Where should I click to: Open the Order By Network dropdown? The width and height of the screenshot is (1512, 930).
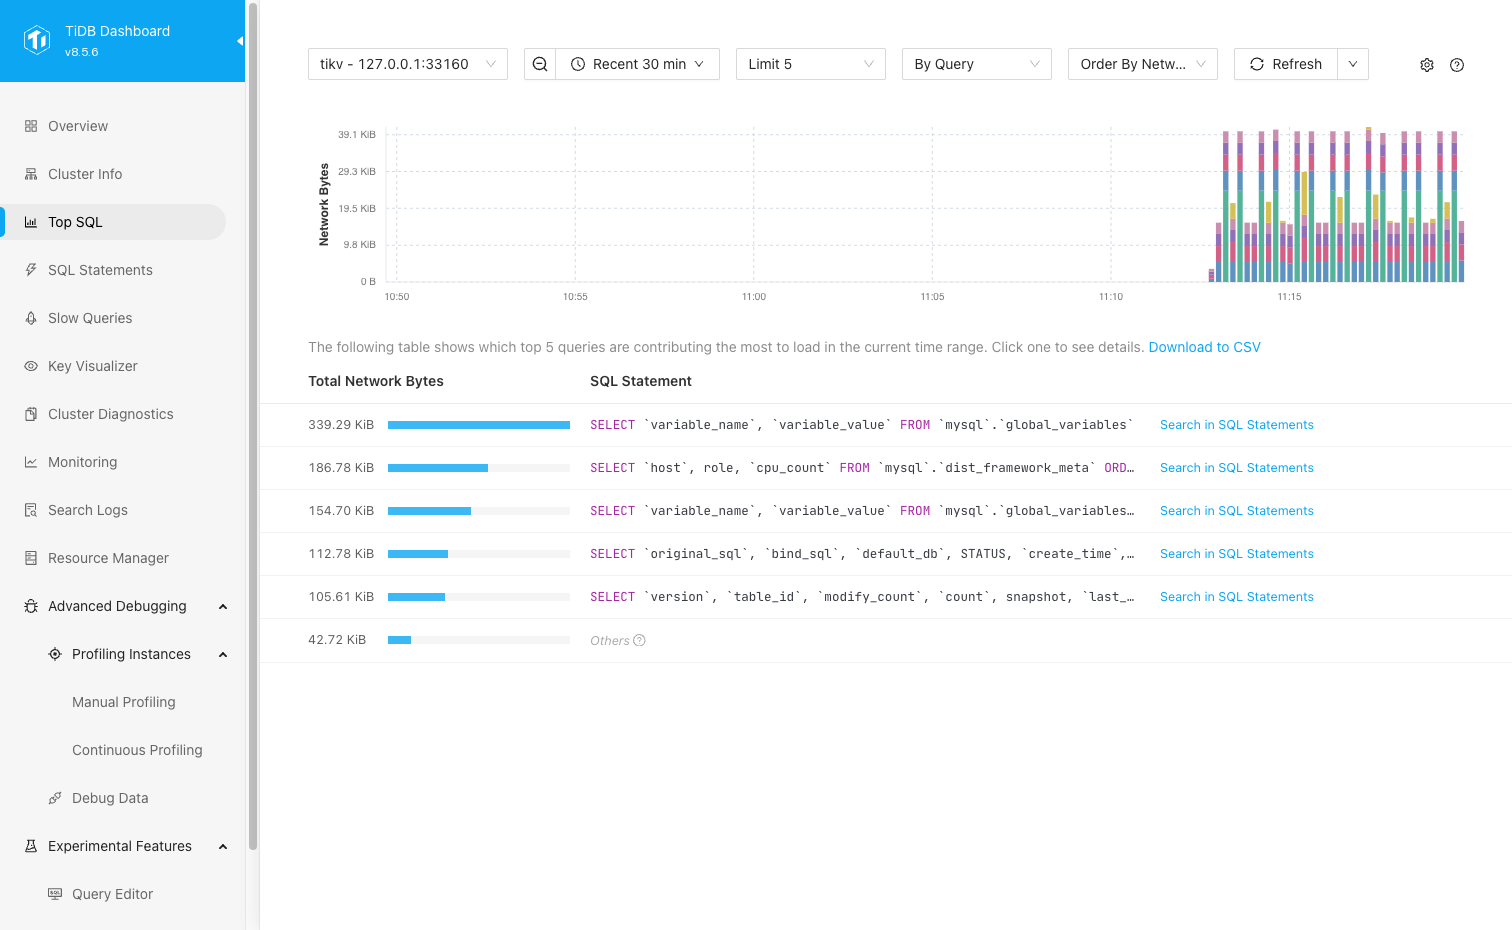(1142, 64)
